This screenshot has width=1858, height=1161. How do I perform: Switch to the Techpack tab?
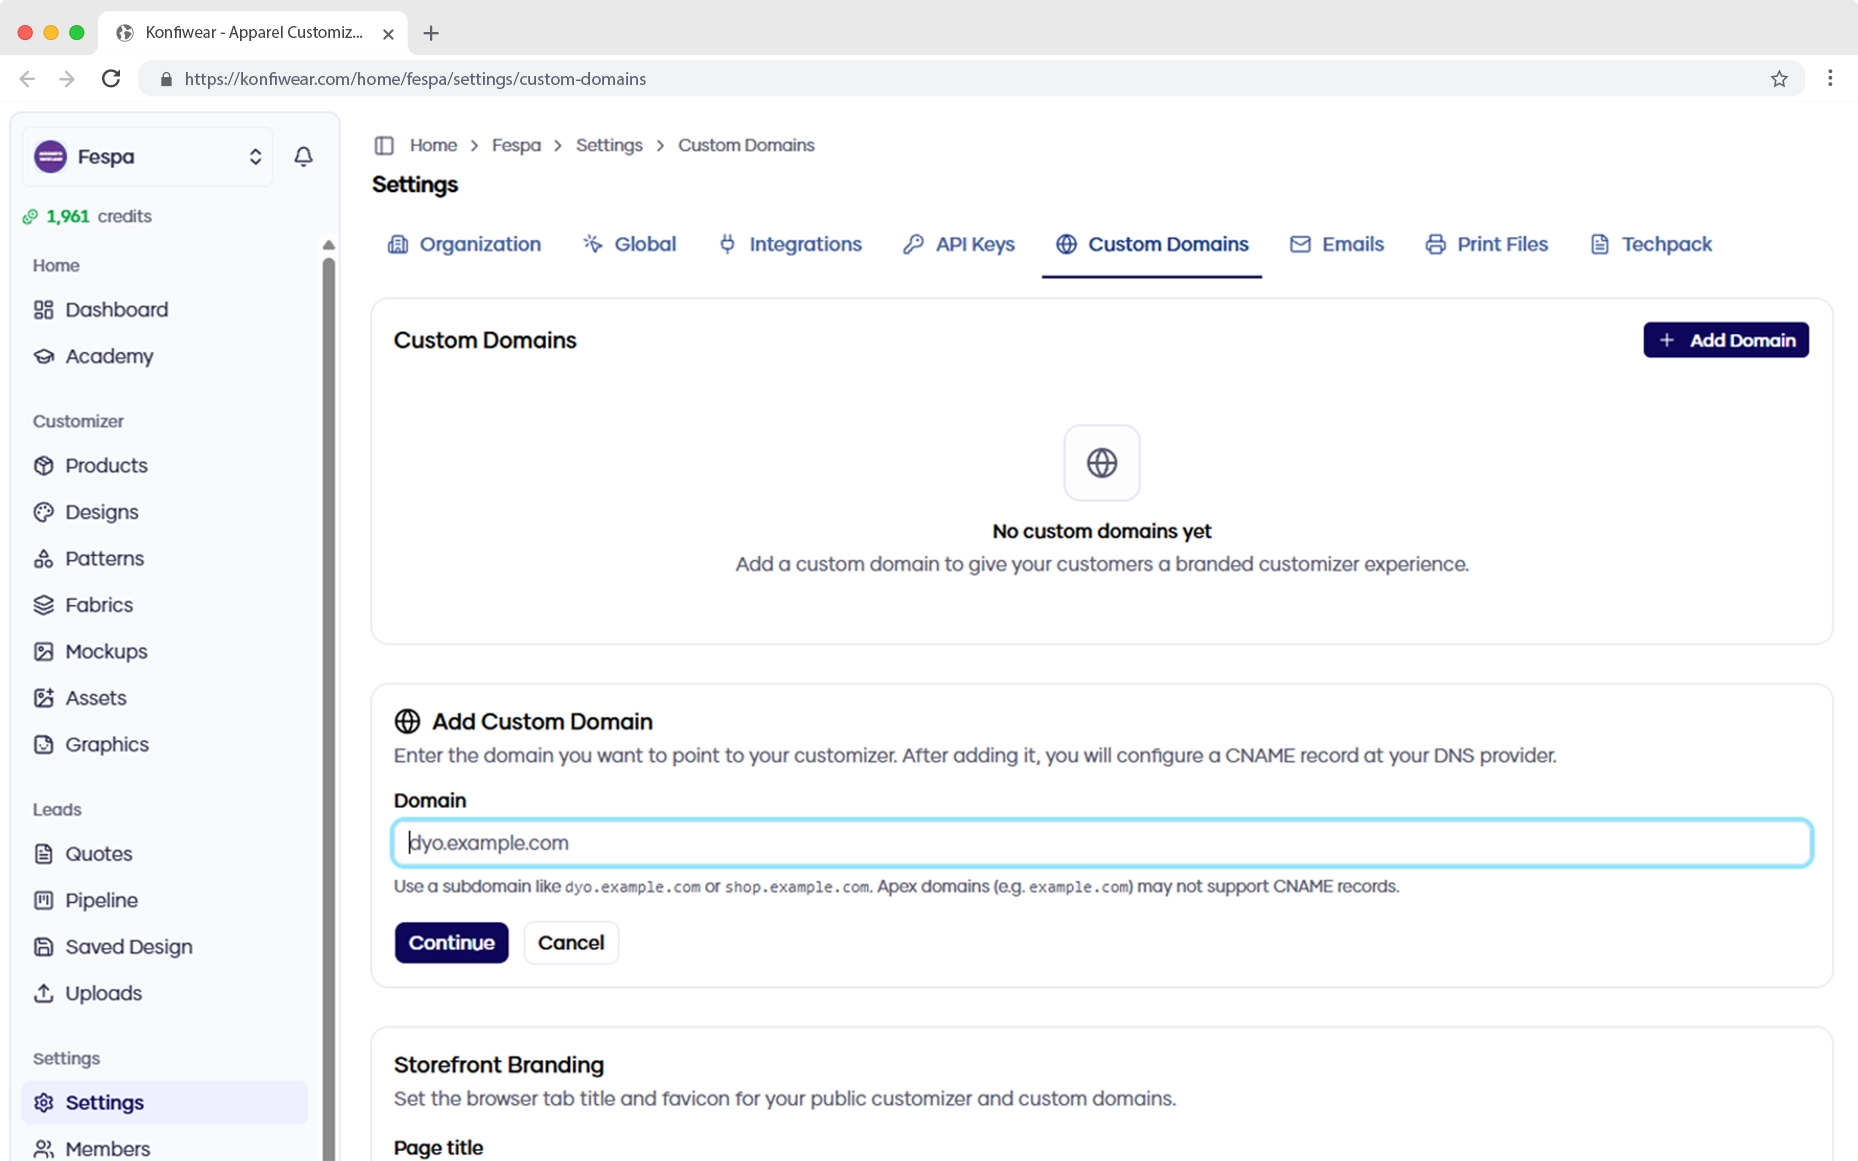[x=1651, y=244]
